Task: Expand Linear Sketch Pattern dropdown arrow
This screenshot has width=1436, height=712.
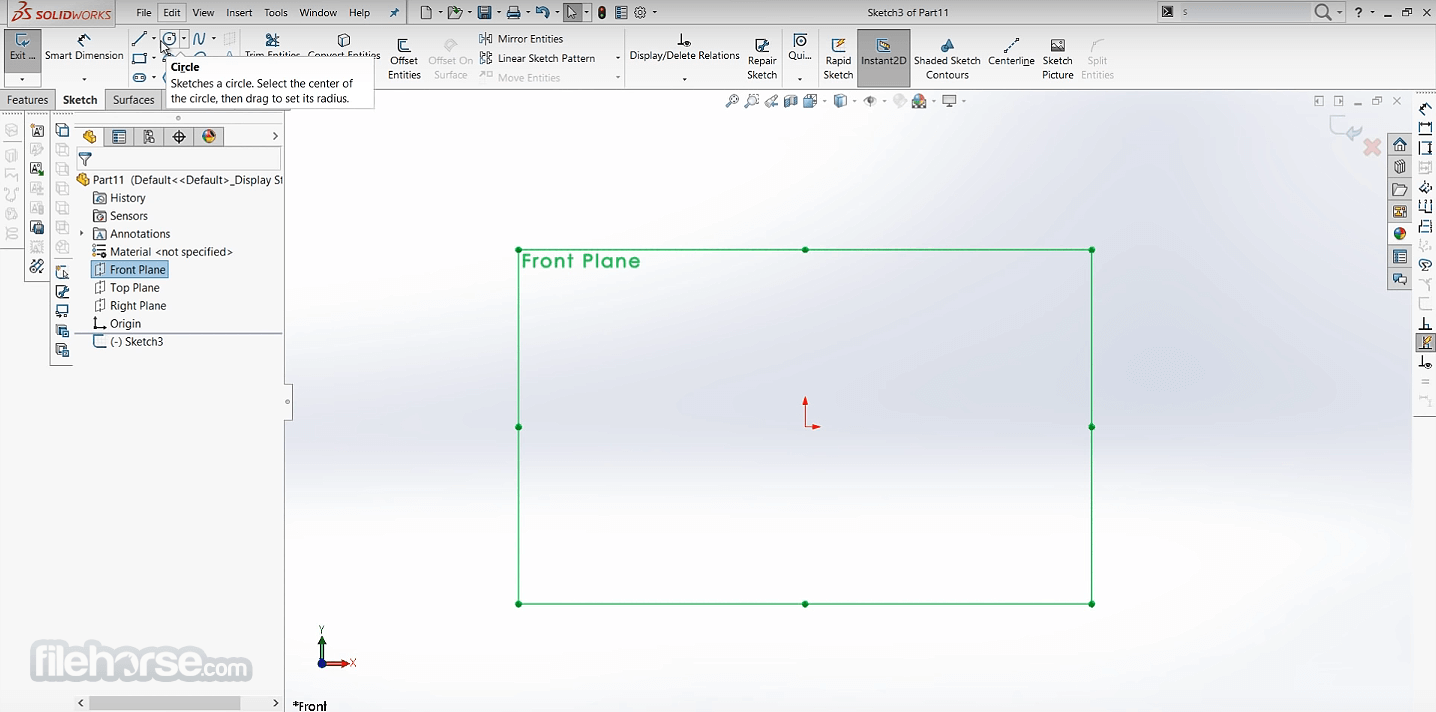Action: (617, 58)
